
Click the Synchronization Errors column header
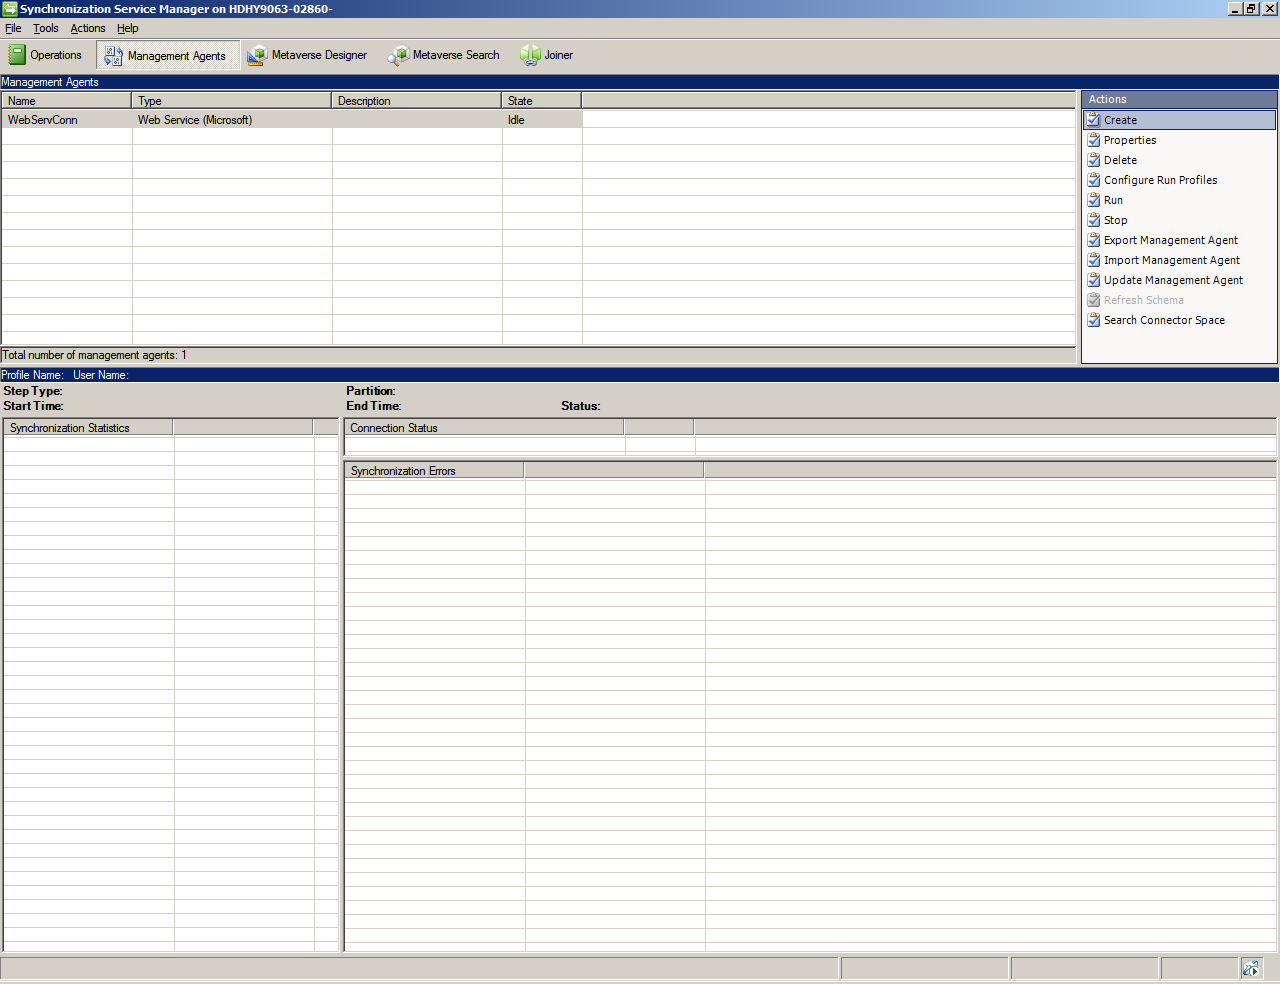click(434, 471)
